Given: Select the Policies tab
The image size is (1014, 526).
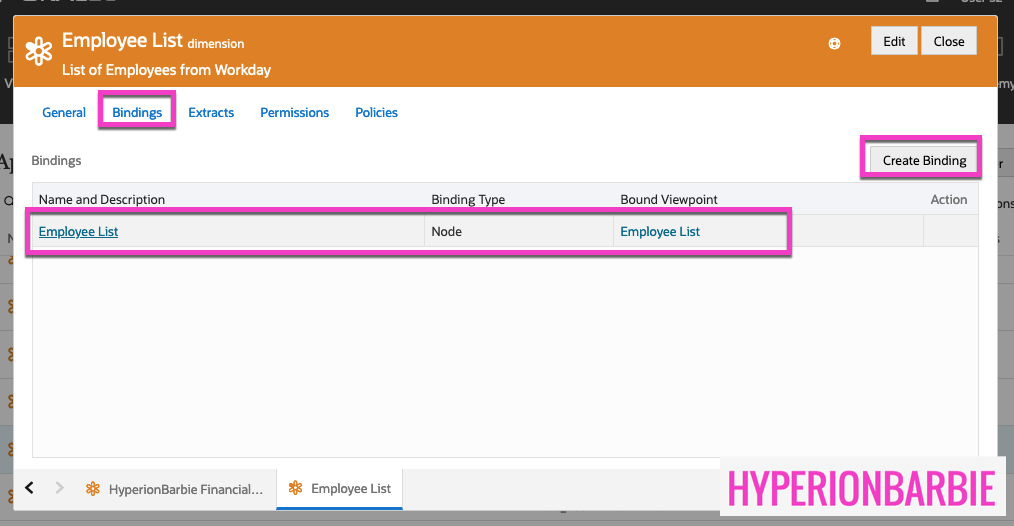Looking at the screenshot, I should pos(376,113).
